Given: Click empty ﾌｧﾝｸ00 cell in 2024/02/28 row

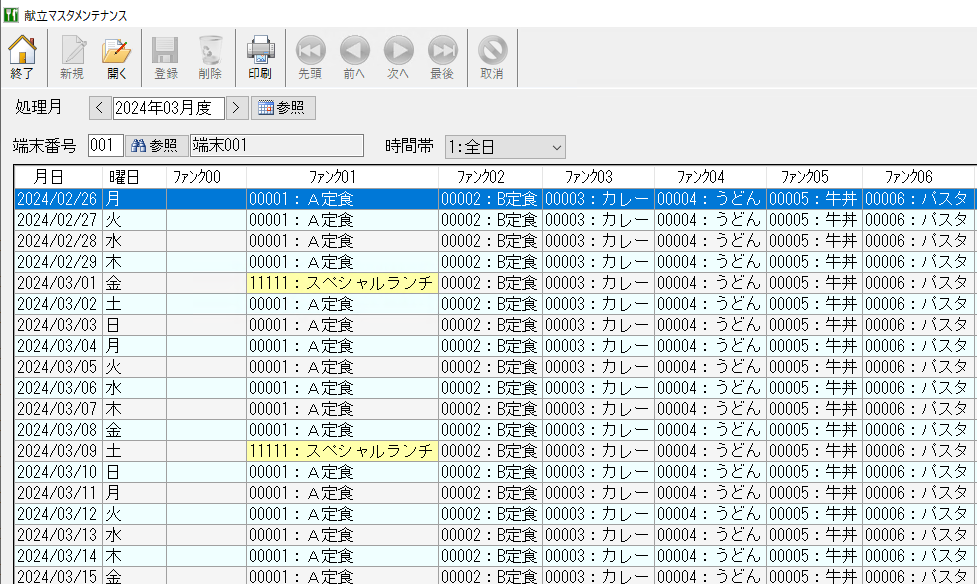Looking at the screenshot, I should click(x=206, y=241).
